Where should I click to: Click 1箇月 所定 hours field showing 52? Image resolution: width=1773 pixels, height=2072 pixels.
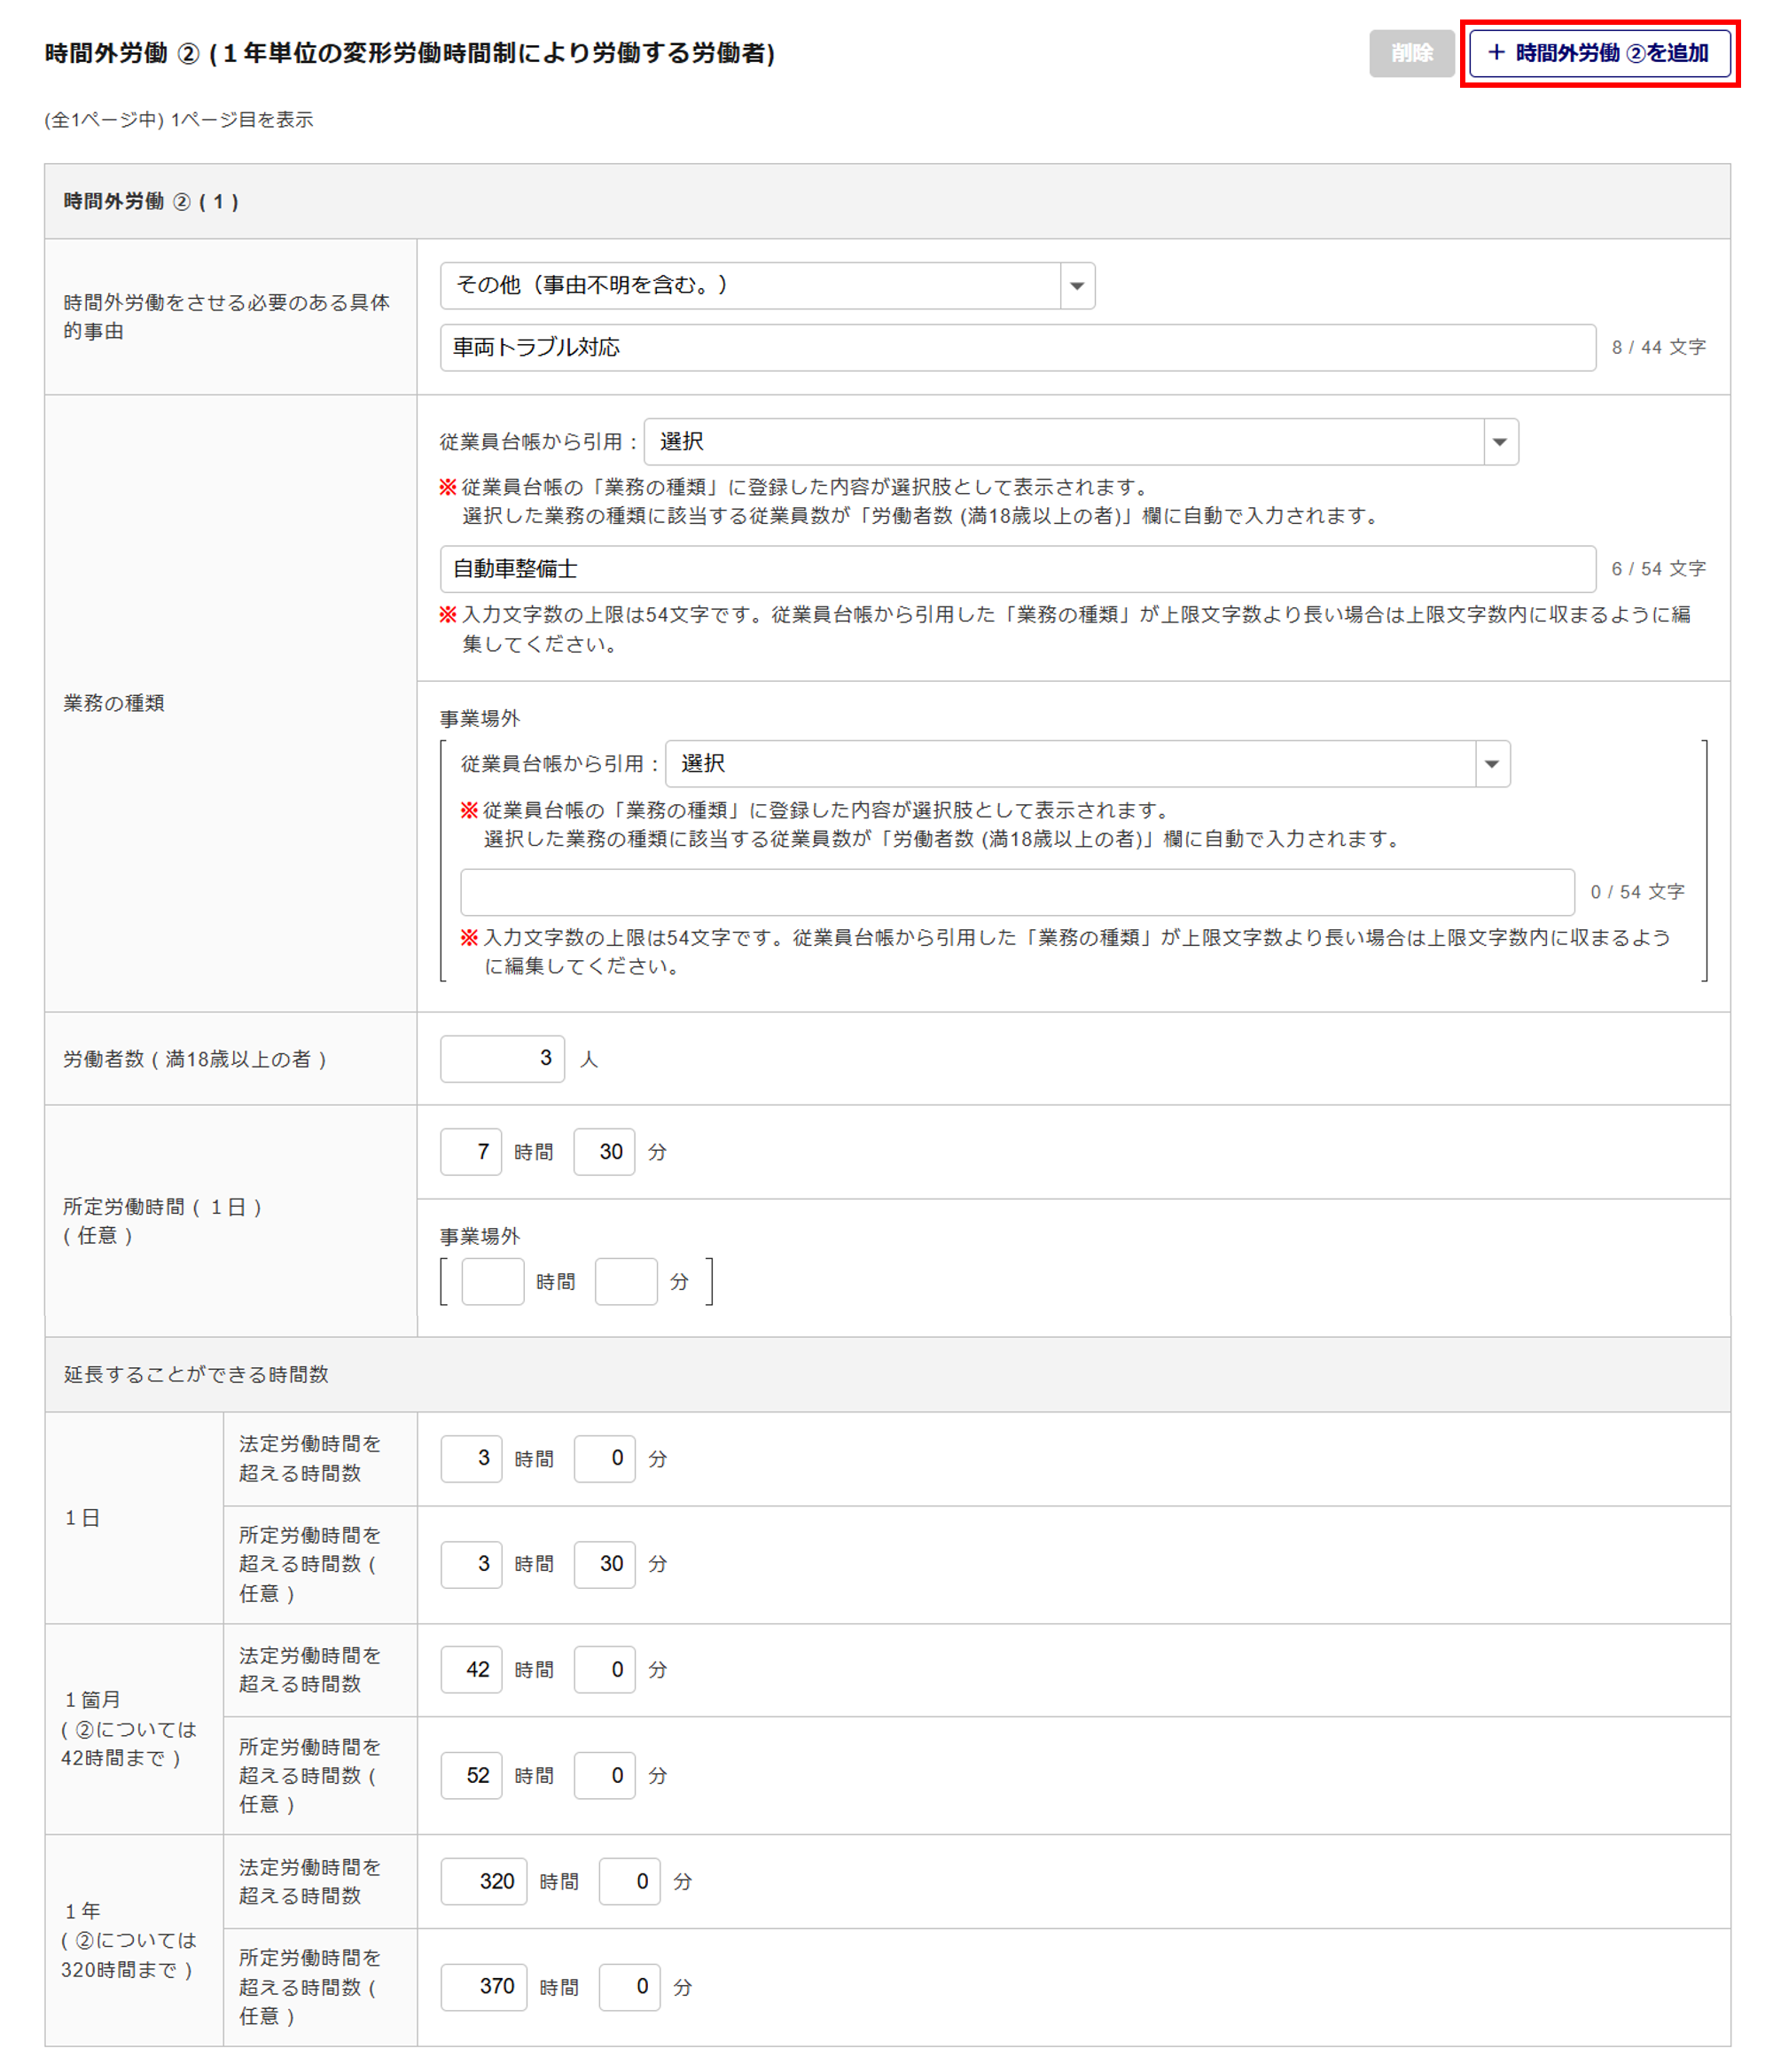coord(471,1776)
